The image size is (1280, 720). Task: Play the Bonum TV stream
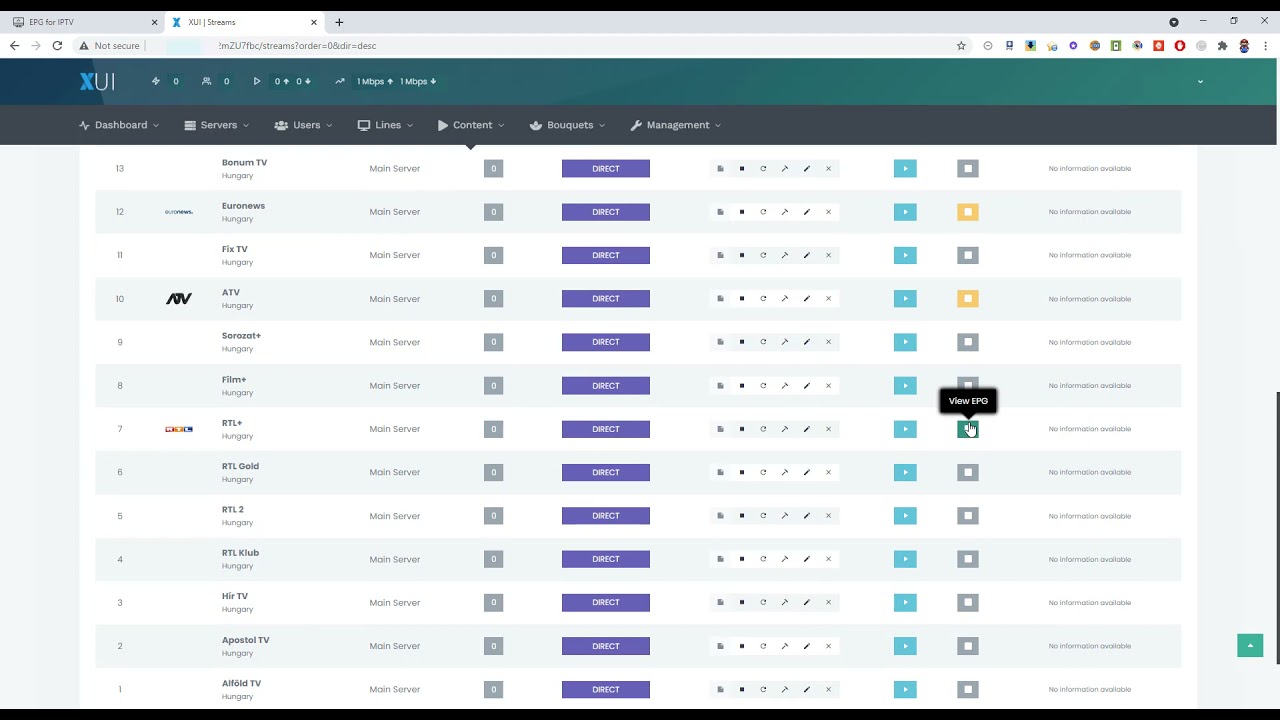click(905, 169)
